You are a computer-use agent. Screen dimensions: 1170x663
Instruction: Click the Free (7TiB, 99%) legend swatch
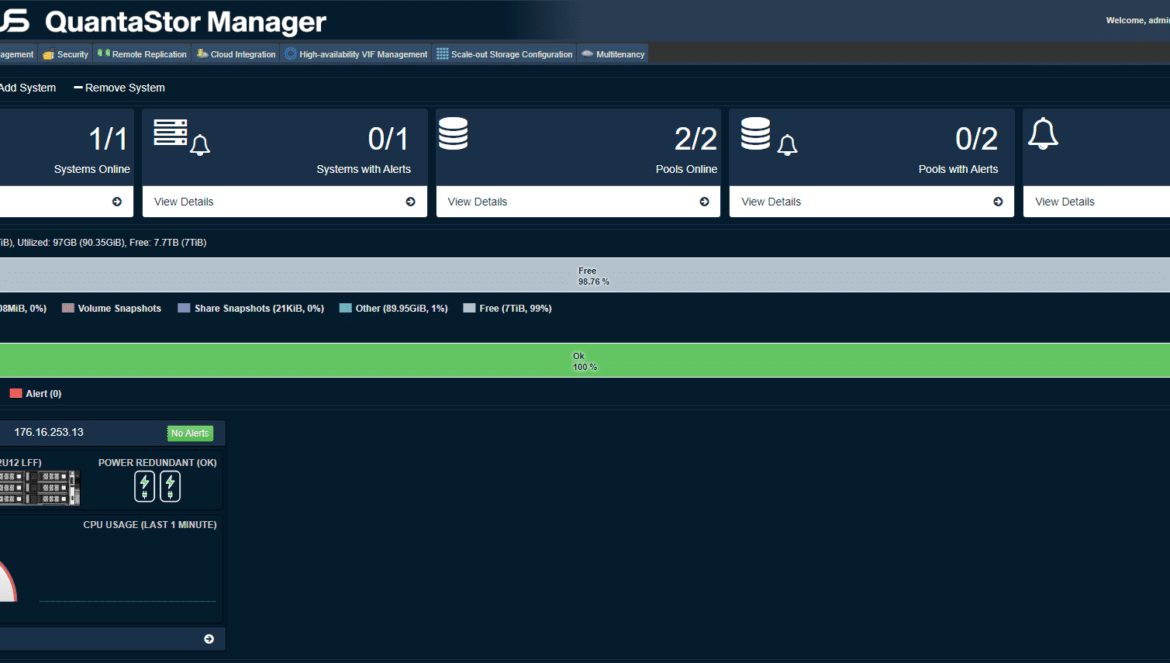point(469,308)
